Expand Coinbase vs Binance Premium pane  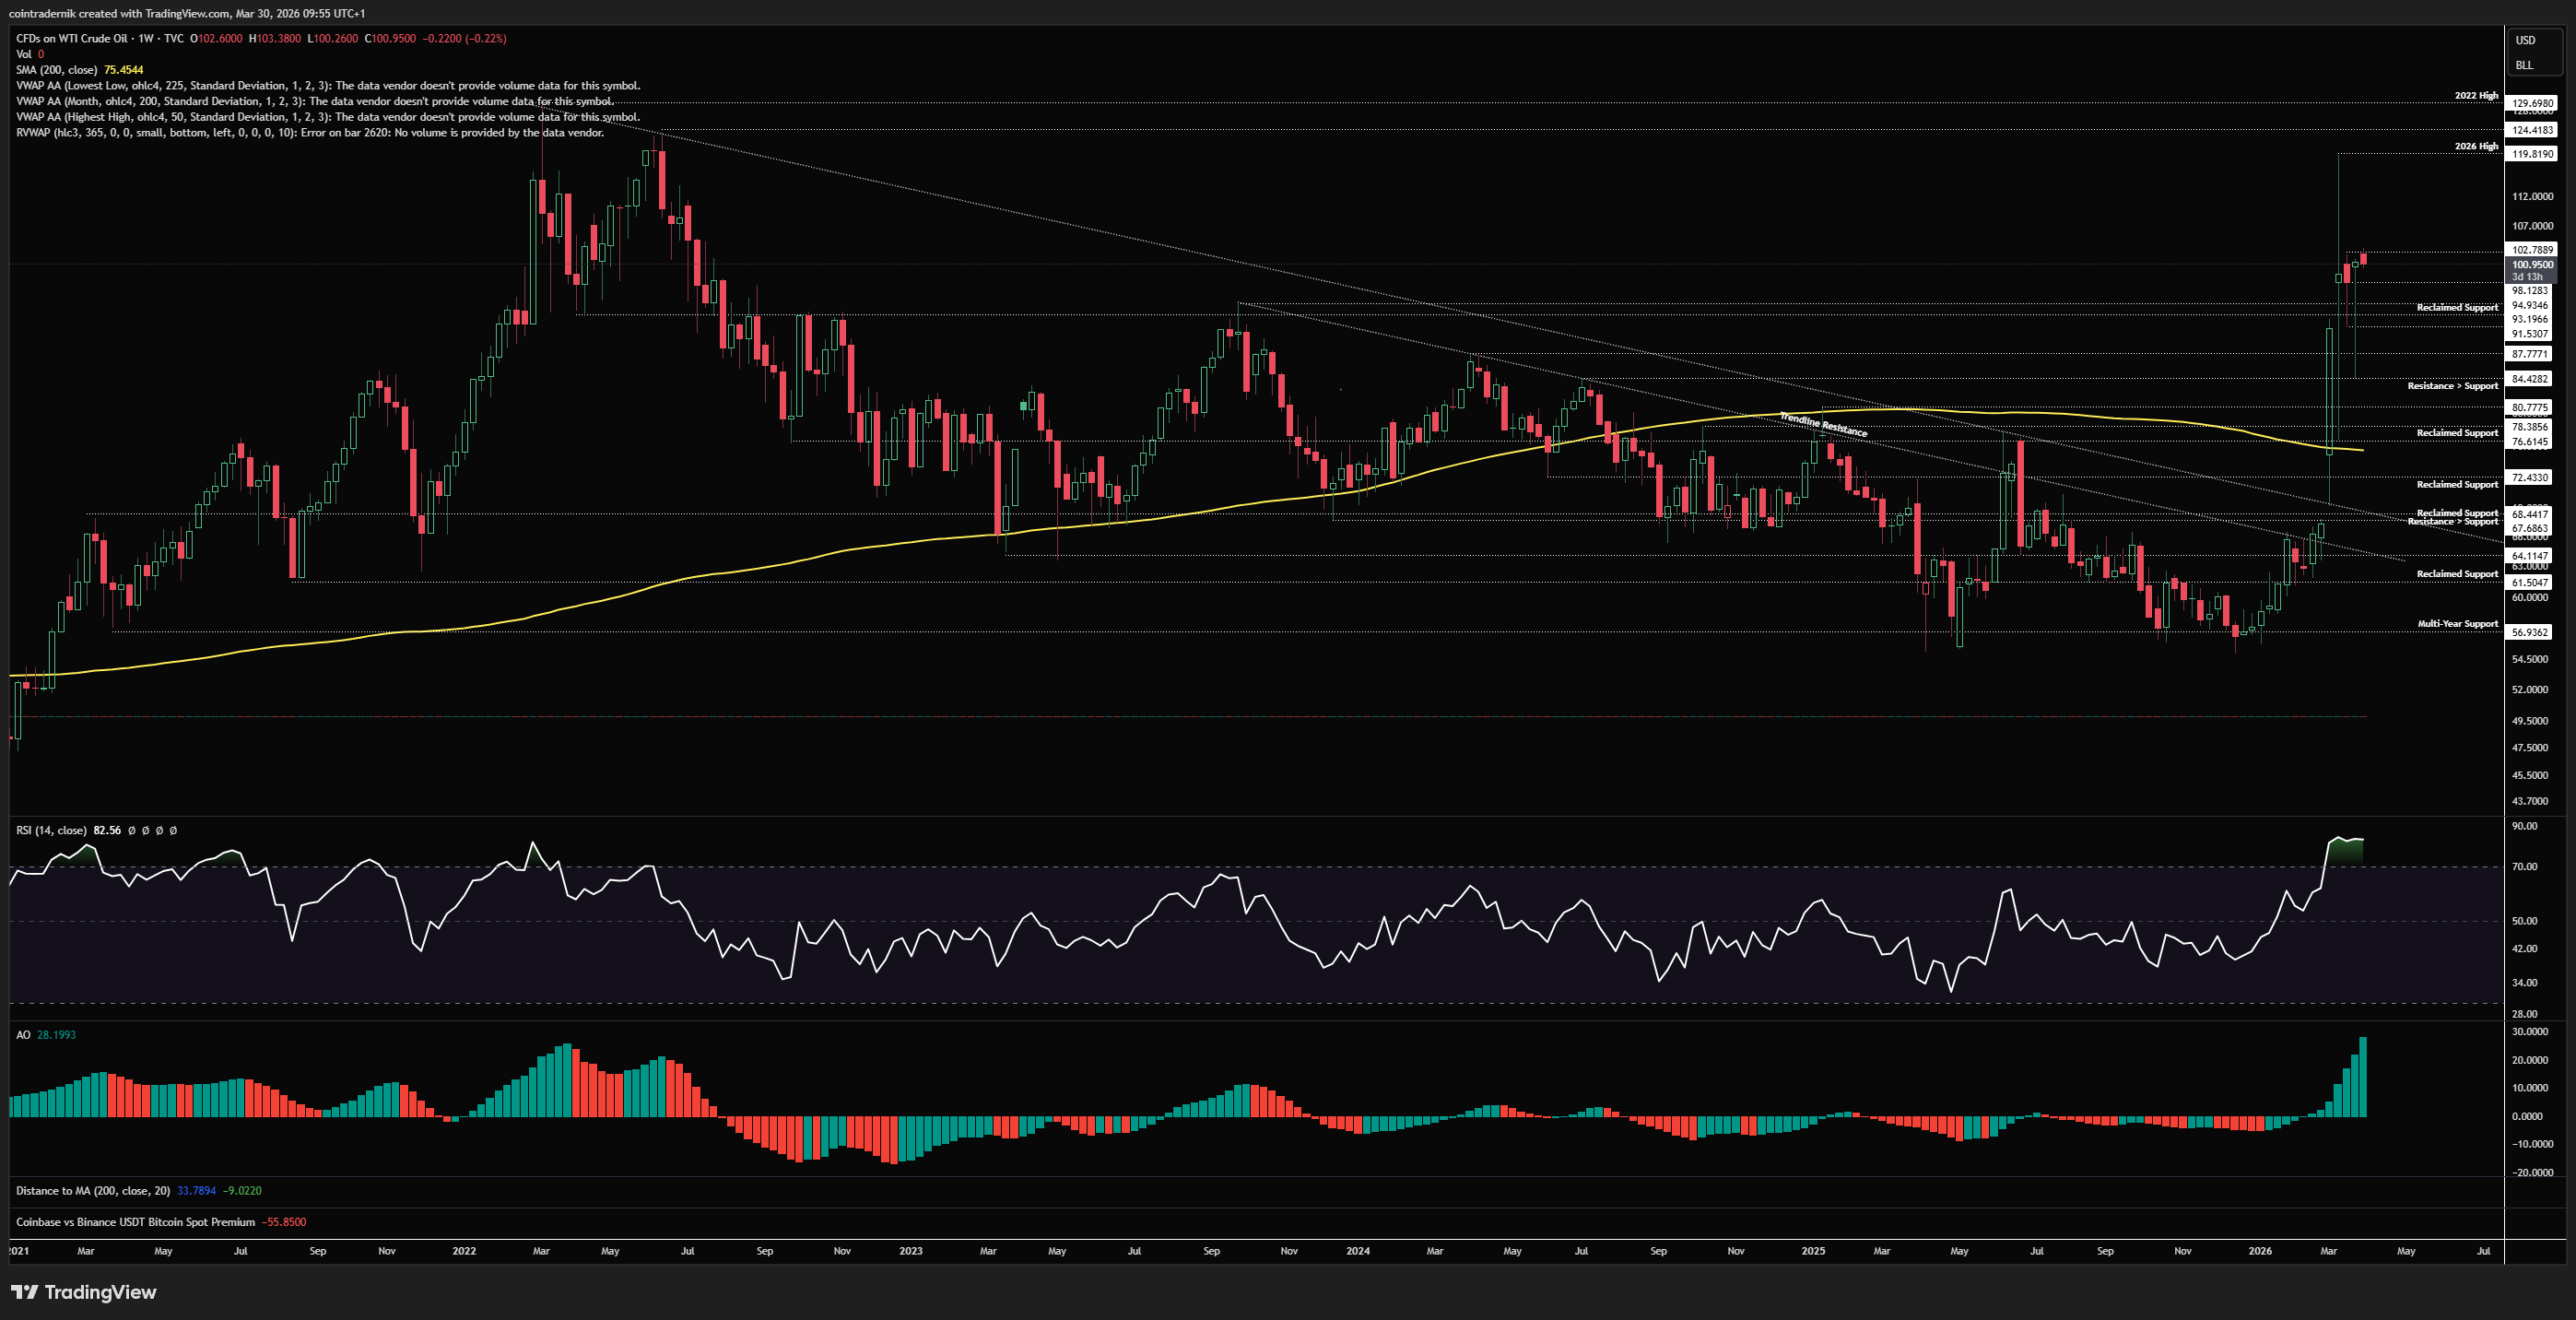(135, 1222)
